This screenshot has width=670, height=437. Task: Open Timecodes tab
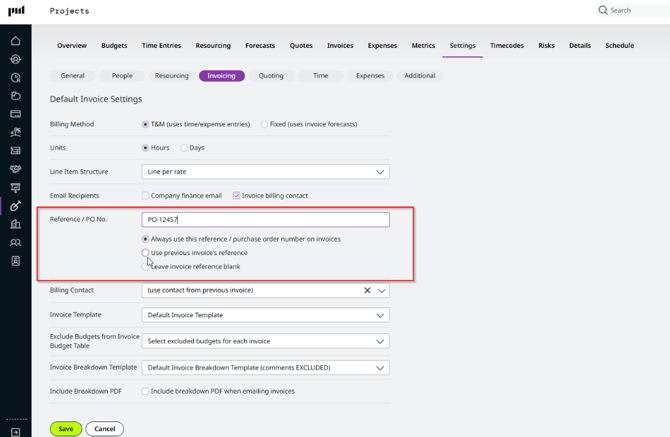[507, 46]
